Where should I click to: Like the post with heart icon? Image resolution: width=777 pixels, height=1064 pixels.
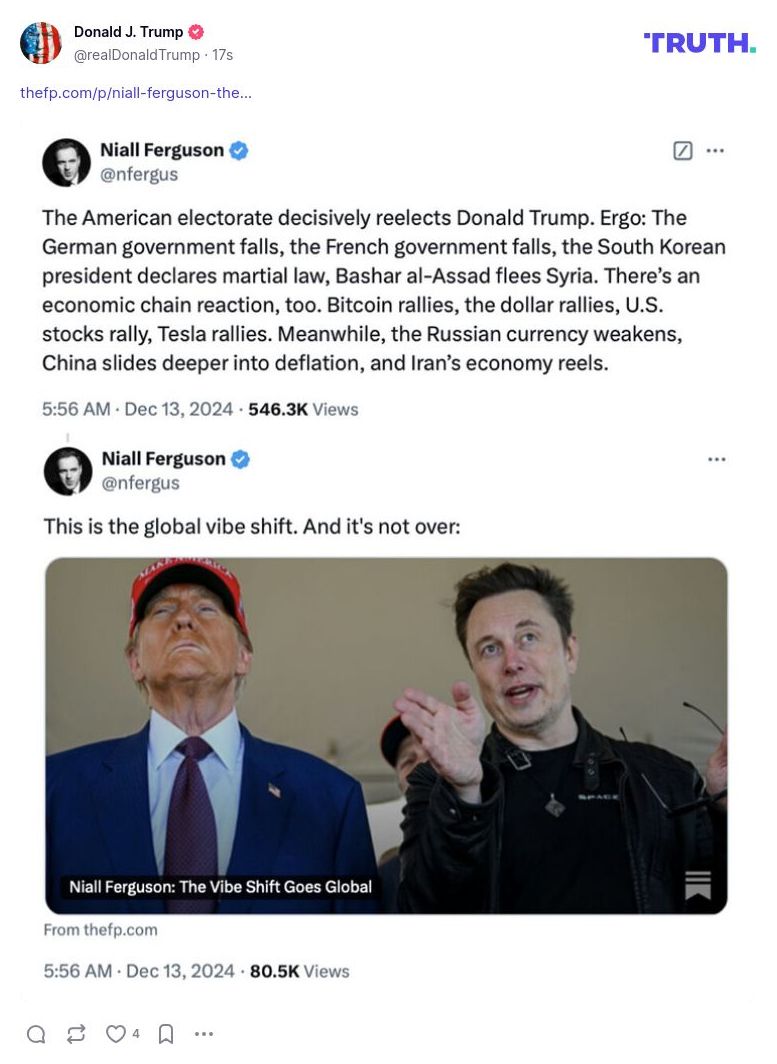pos(117,1034)
